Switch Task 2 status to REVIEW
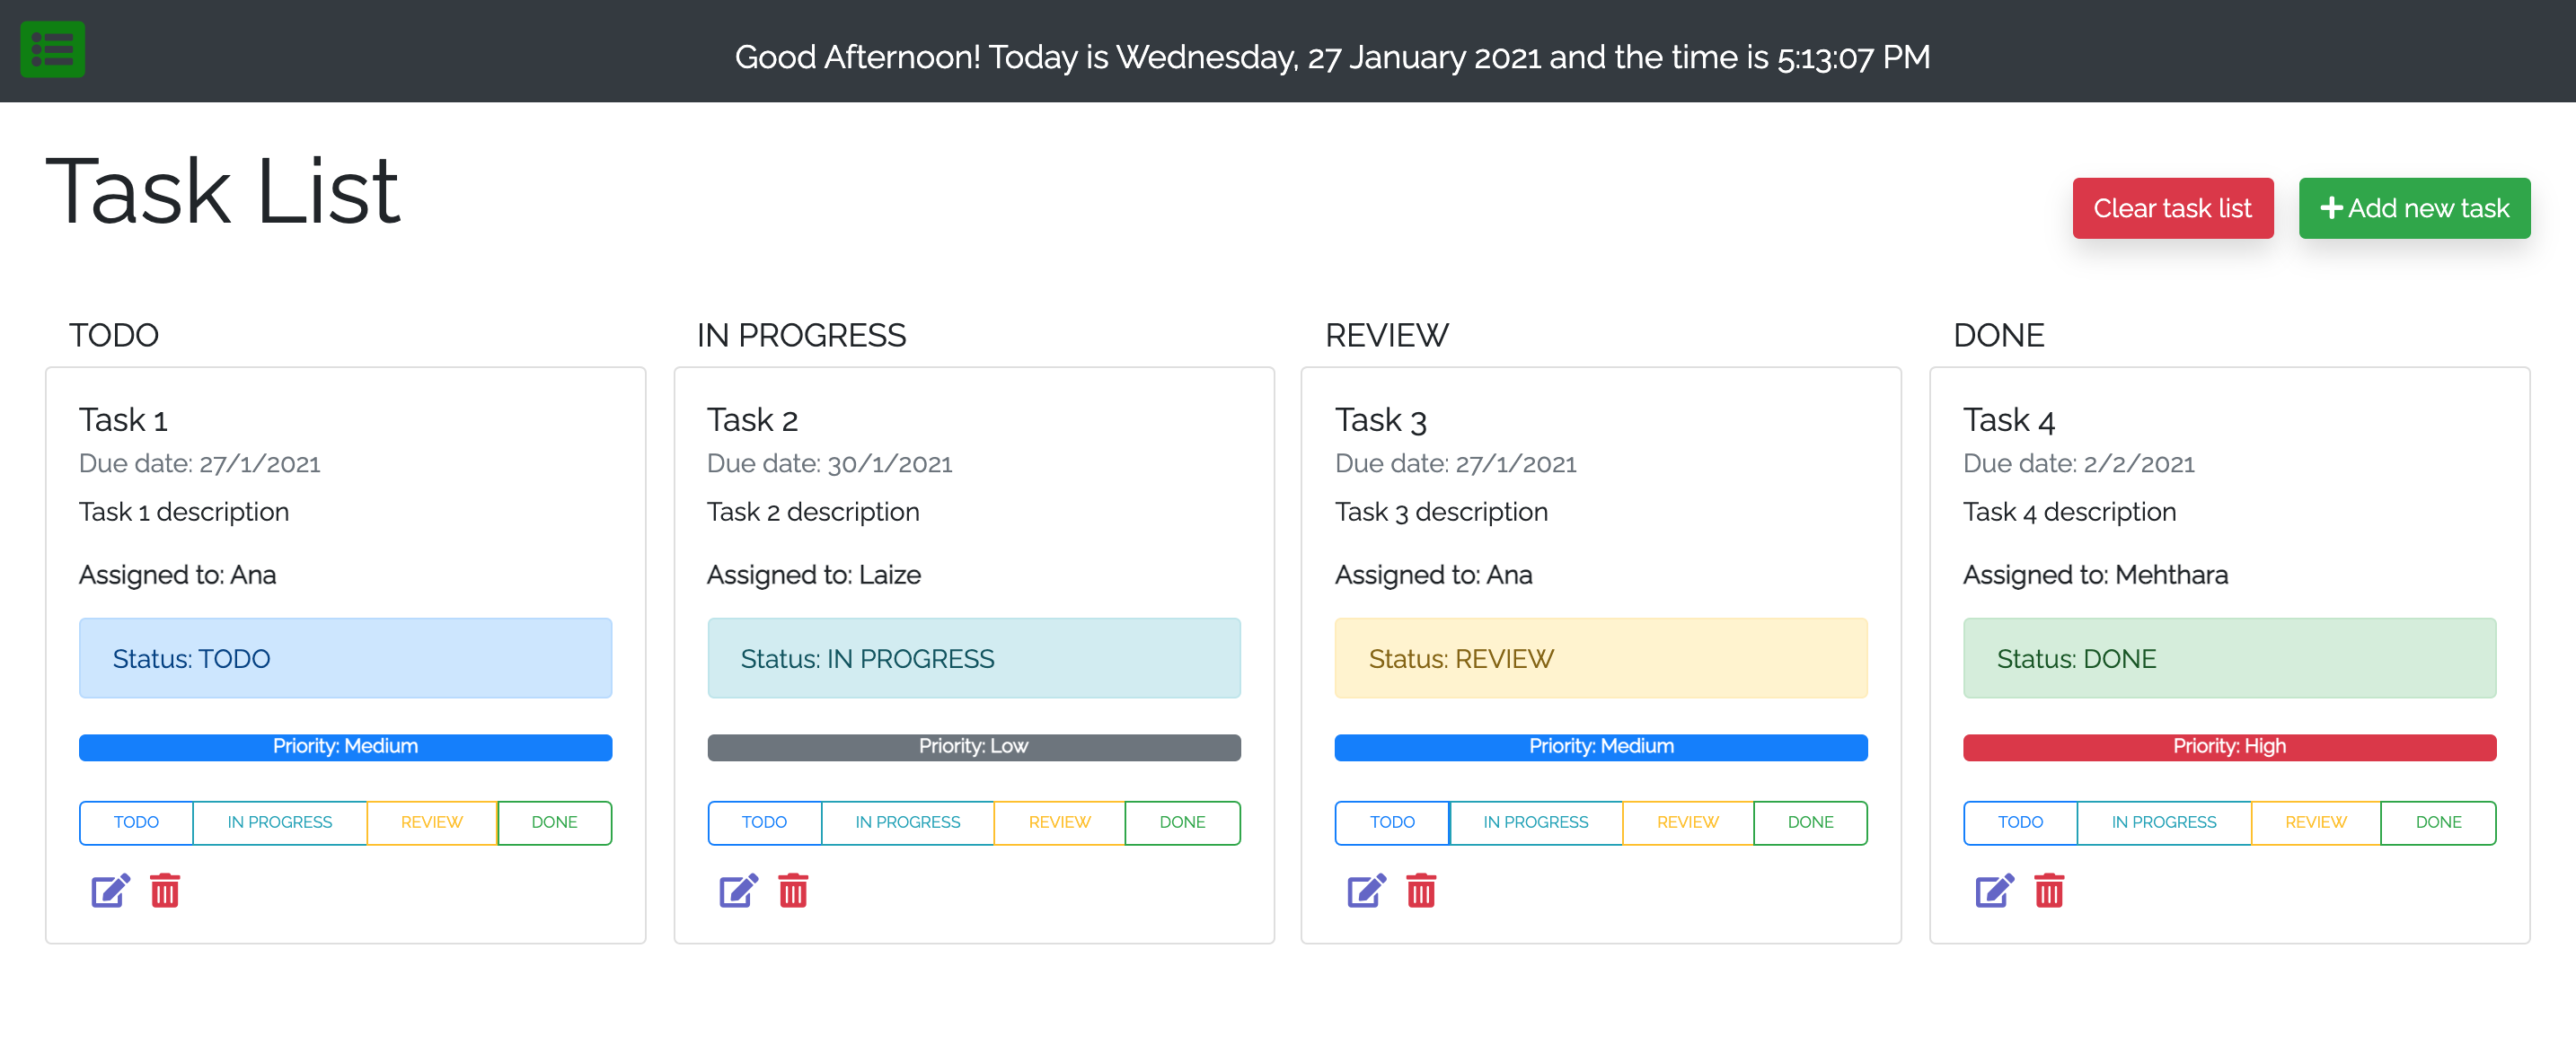The height and width of the screenshot is (1063, 2576). tap(1059, 822)
